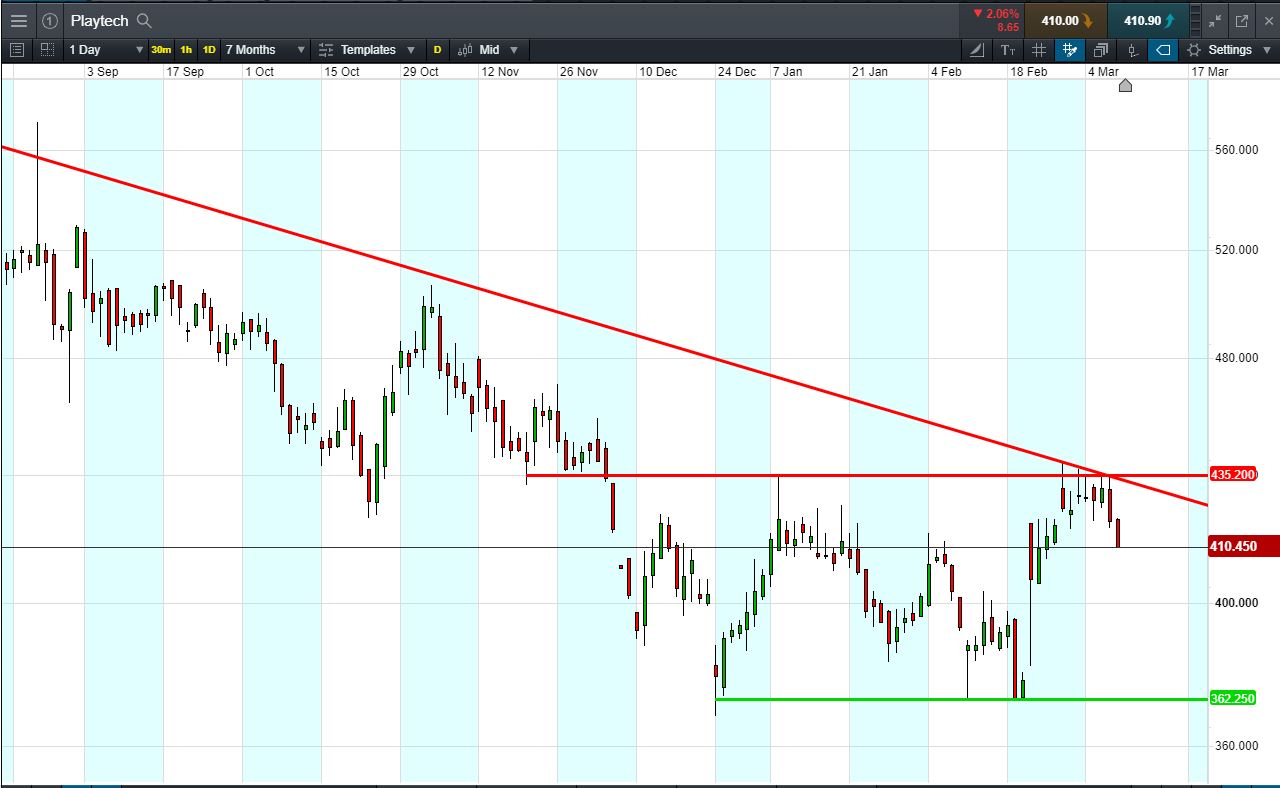Click the 4 Mar date label
Screen dimensions: 1280x788
coord(1103,72)
